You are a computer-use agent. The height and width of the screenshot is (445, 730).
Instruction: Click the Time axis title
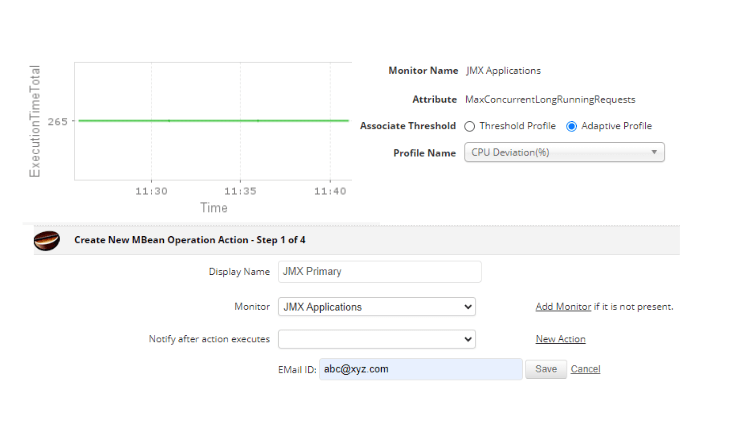coord(214,208)
